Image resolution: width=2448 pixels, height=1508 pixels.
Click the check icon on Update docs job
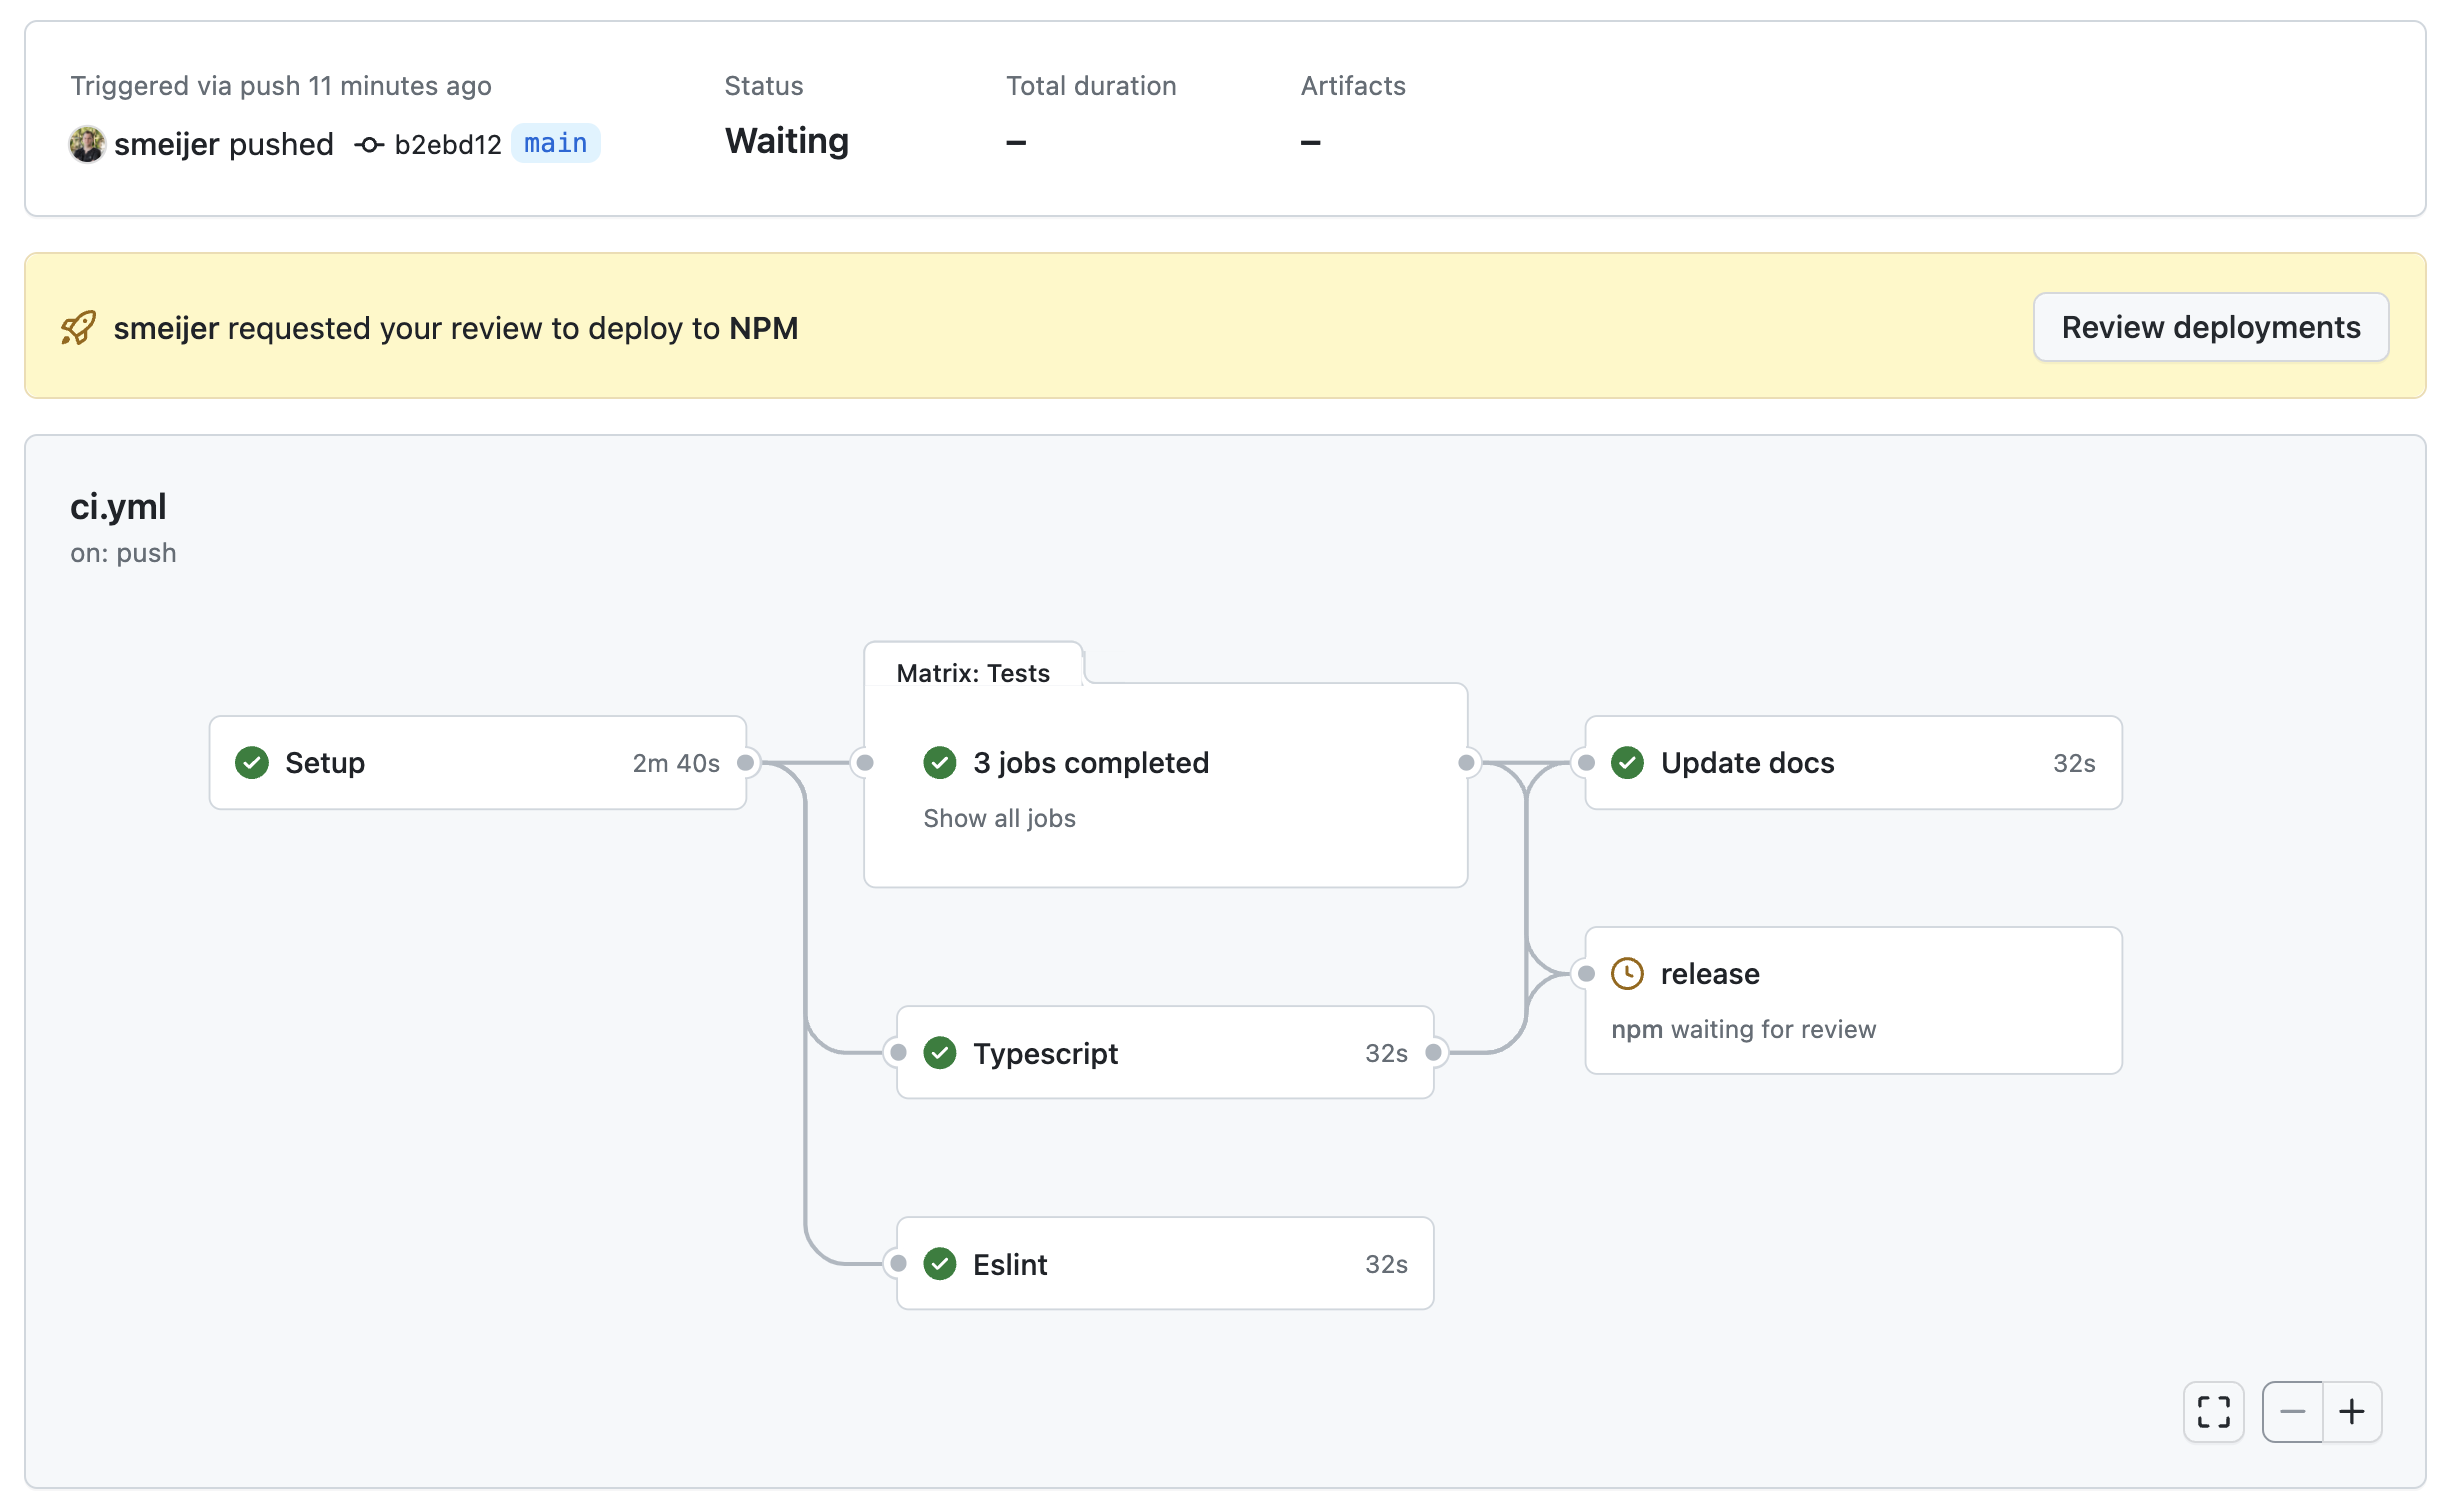(x=1627, y=762)
